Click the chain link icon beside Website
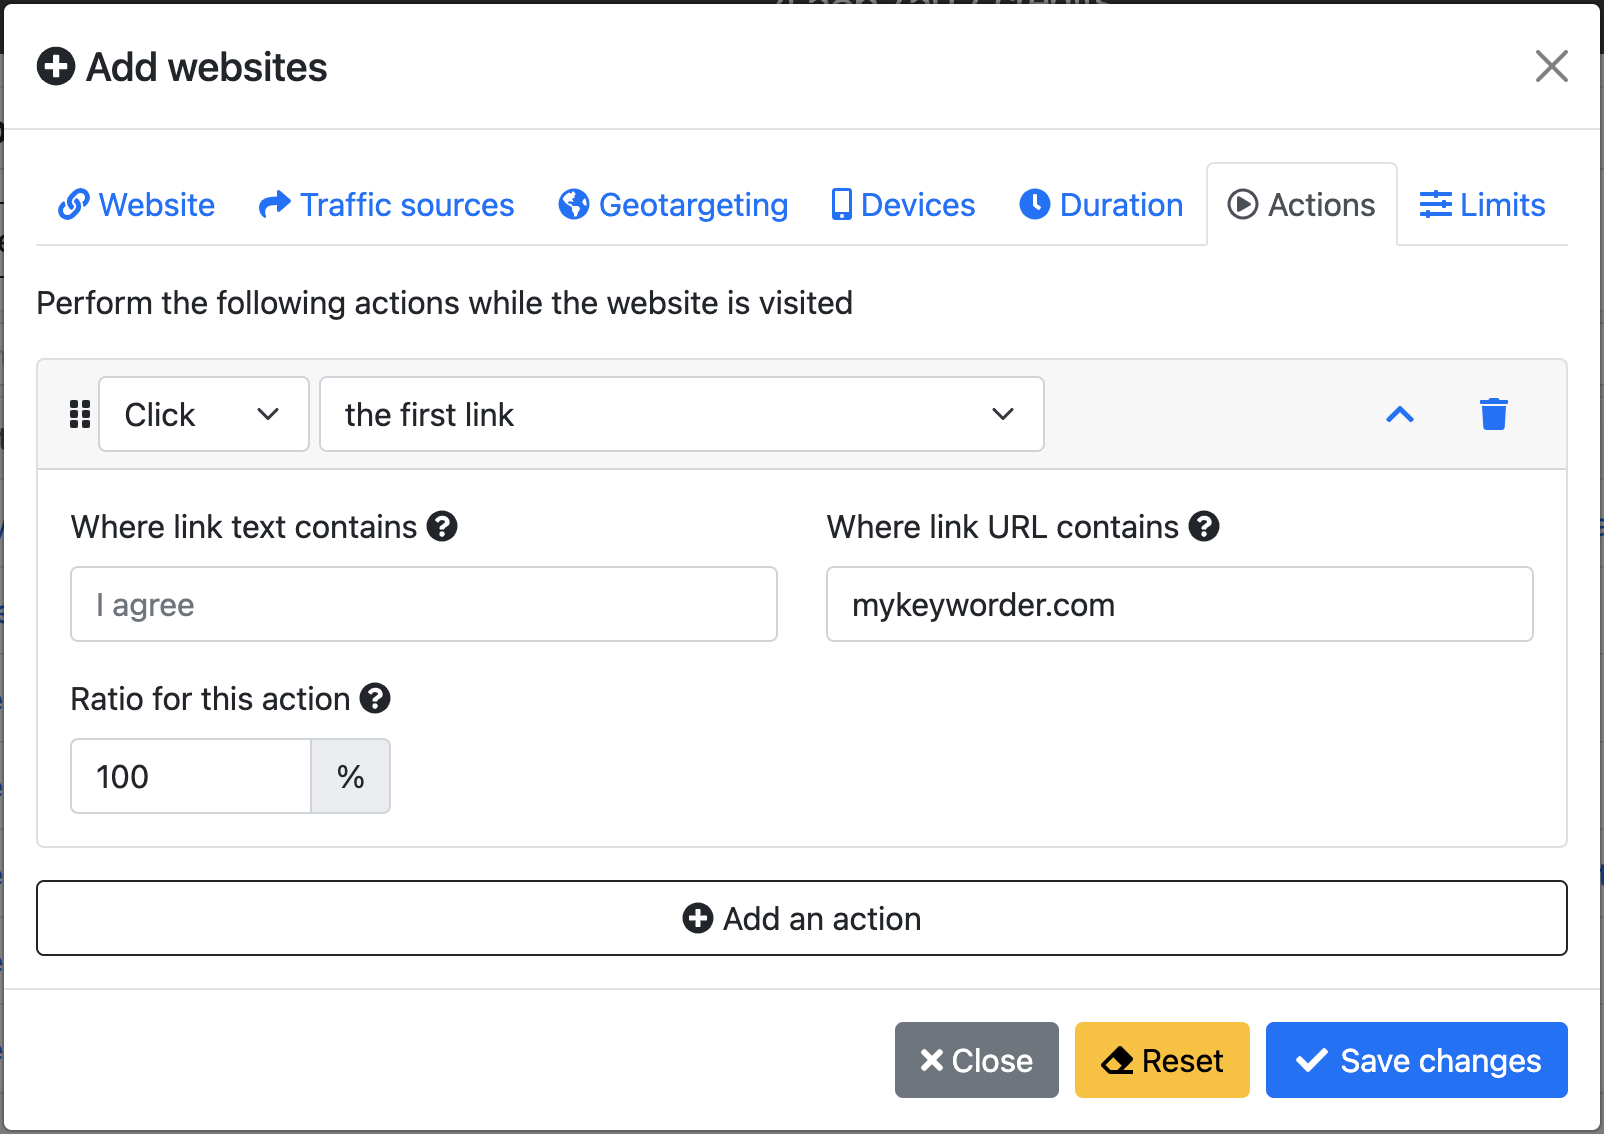 [74, 204]
